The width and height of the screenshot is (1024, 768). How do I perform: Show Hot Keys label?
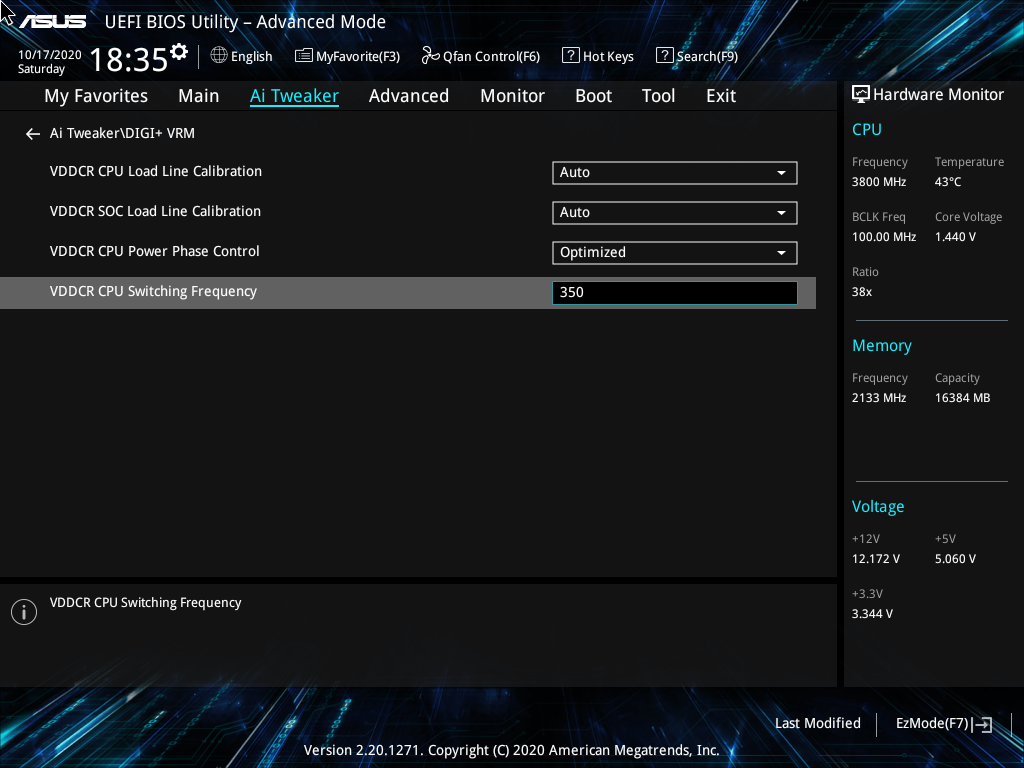(608, 57)
